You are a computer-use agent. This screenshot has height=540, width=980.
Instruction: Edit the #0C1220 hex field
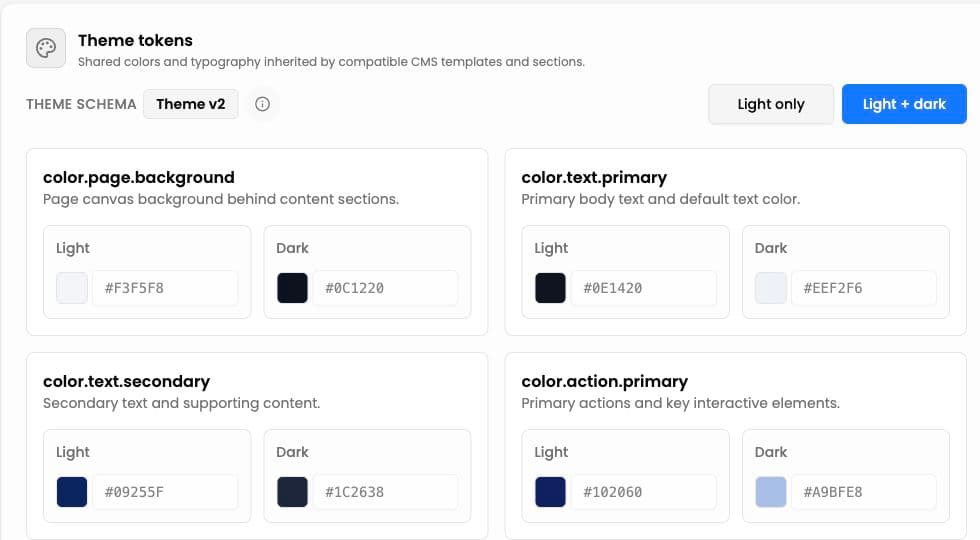386,288
